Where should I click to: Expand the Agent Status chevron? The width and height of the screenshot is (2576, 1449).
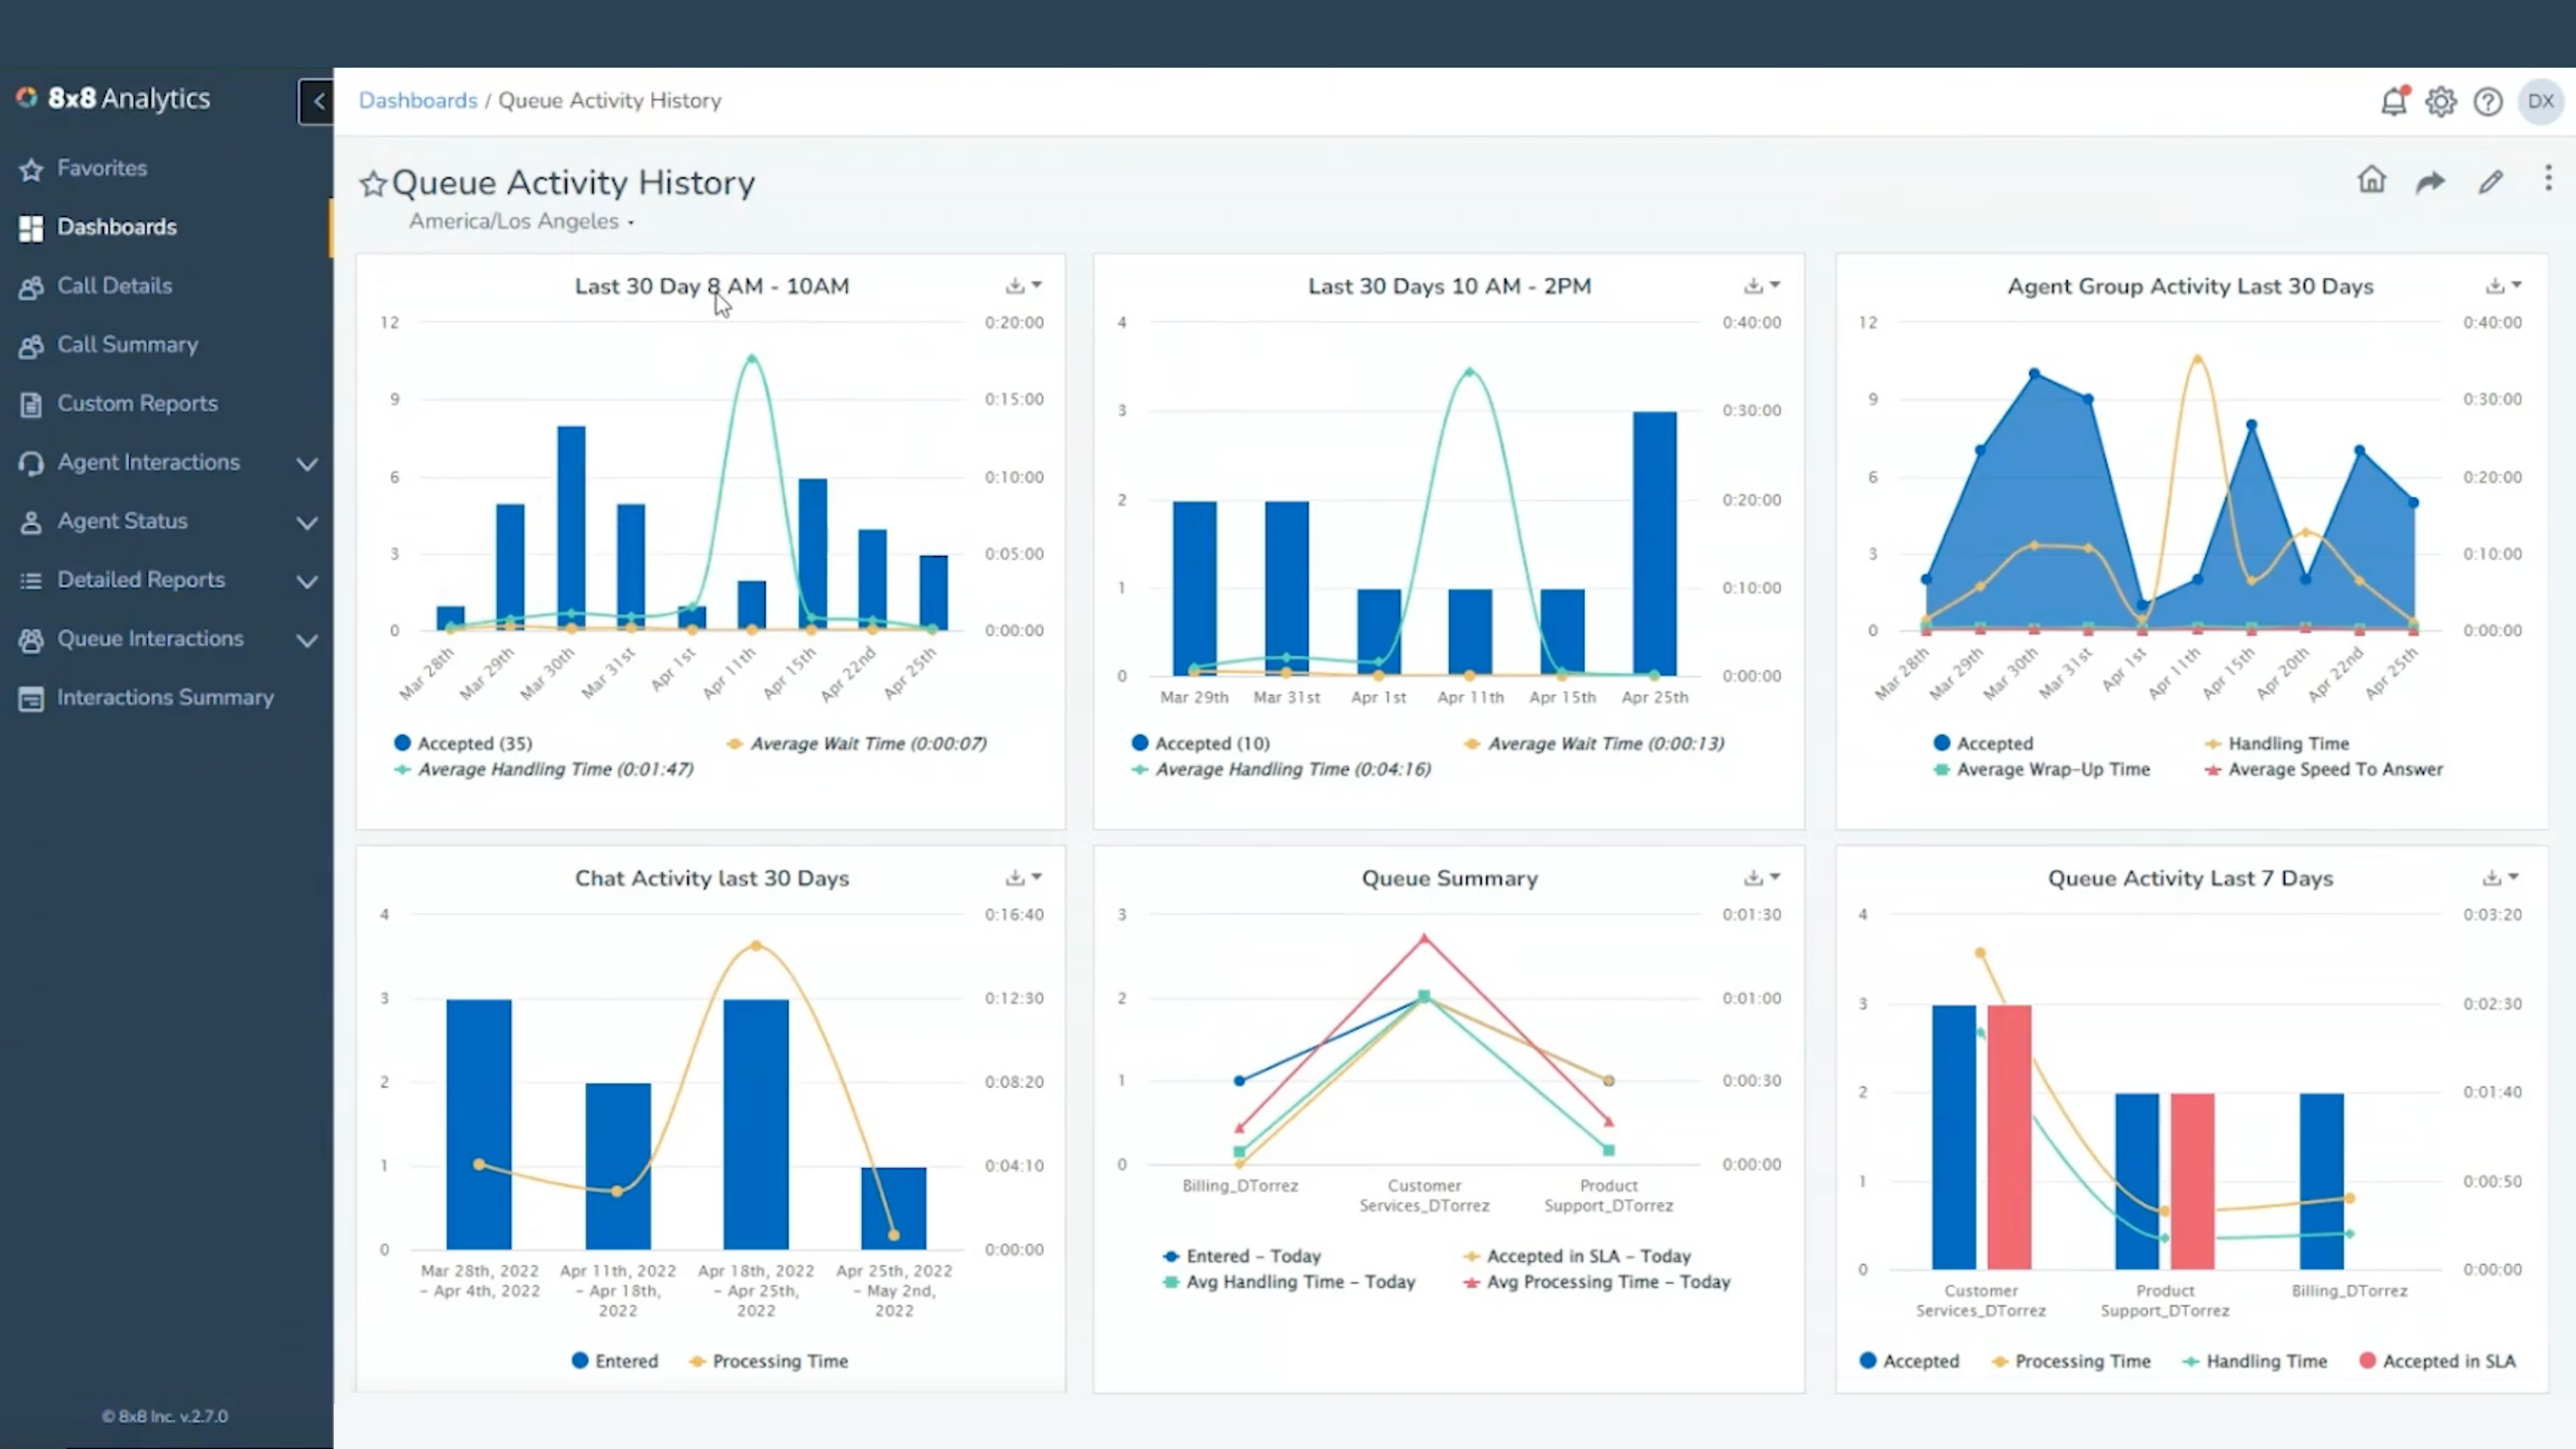(x=308, y=523)
